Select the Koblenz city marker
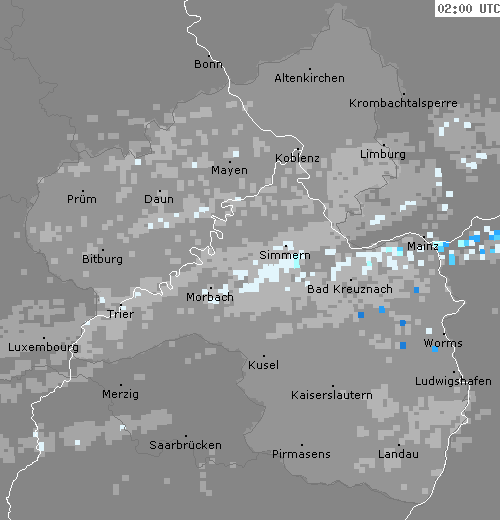 298,149
